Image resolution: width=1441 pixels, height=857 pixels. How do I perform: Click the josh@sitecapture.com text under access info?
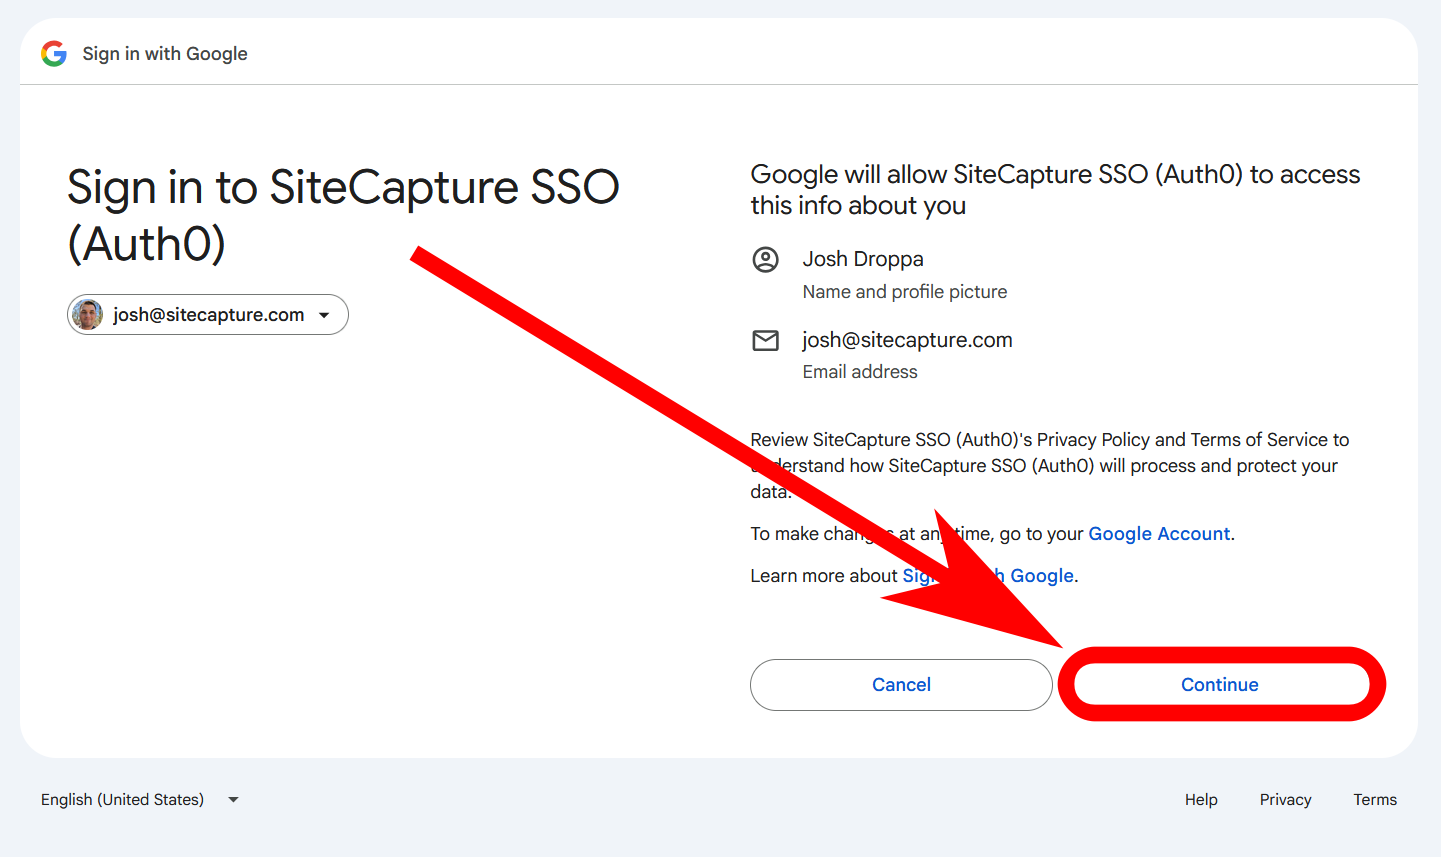[x=908, y=340]
